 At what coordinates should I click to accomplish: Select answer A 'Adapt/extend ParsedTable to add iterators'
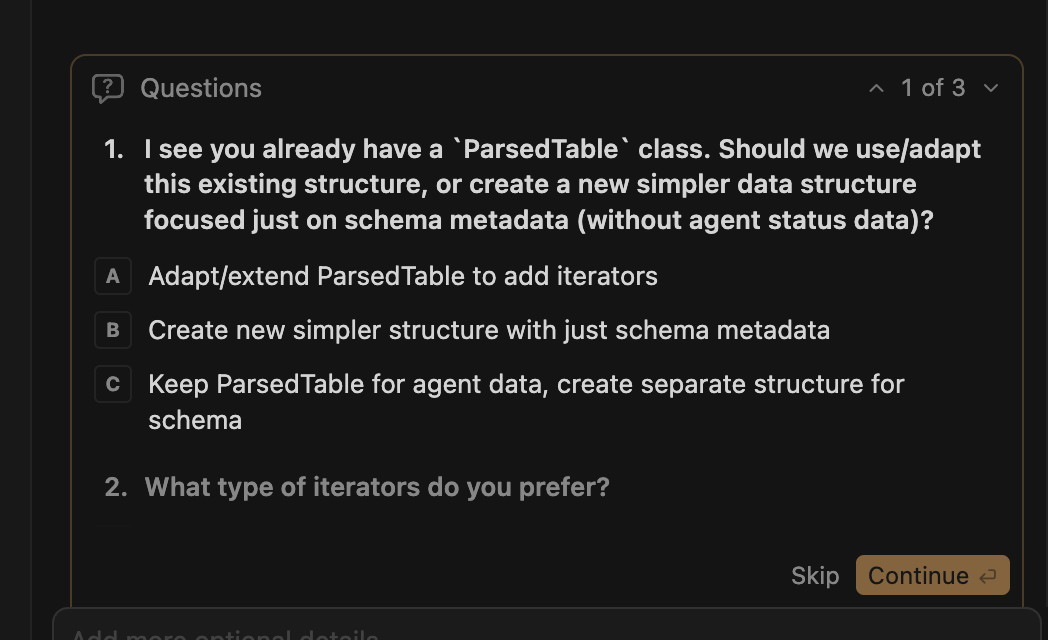point(402,276)
